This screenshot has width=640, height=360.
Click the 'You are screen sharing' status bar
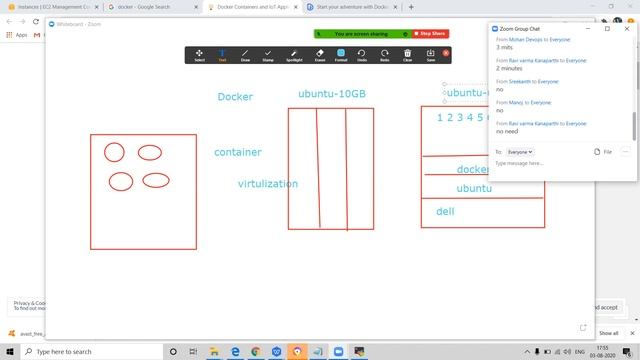[x=362, y=34]
